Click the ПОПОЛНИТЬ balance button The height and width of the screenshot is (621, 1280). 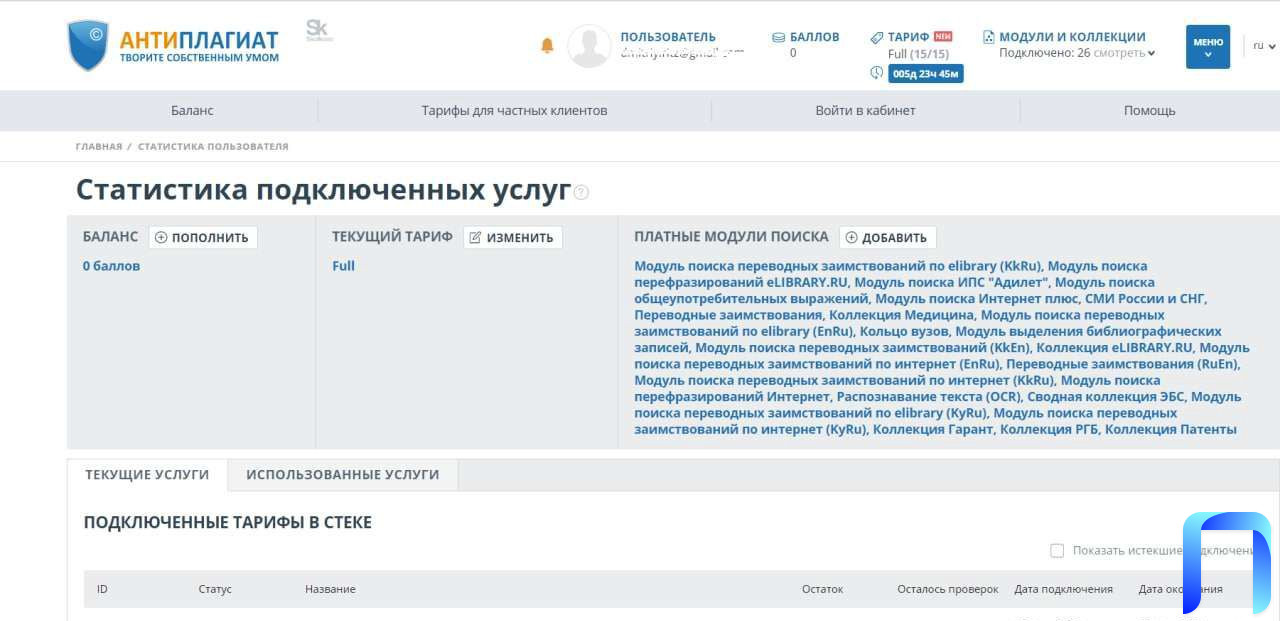click(x=203, y=237)
